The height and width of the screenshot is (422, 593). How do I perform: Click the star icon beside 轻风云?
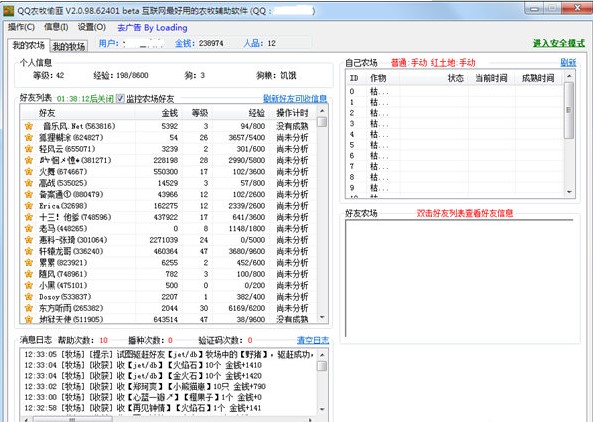point(29,149)
